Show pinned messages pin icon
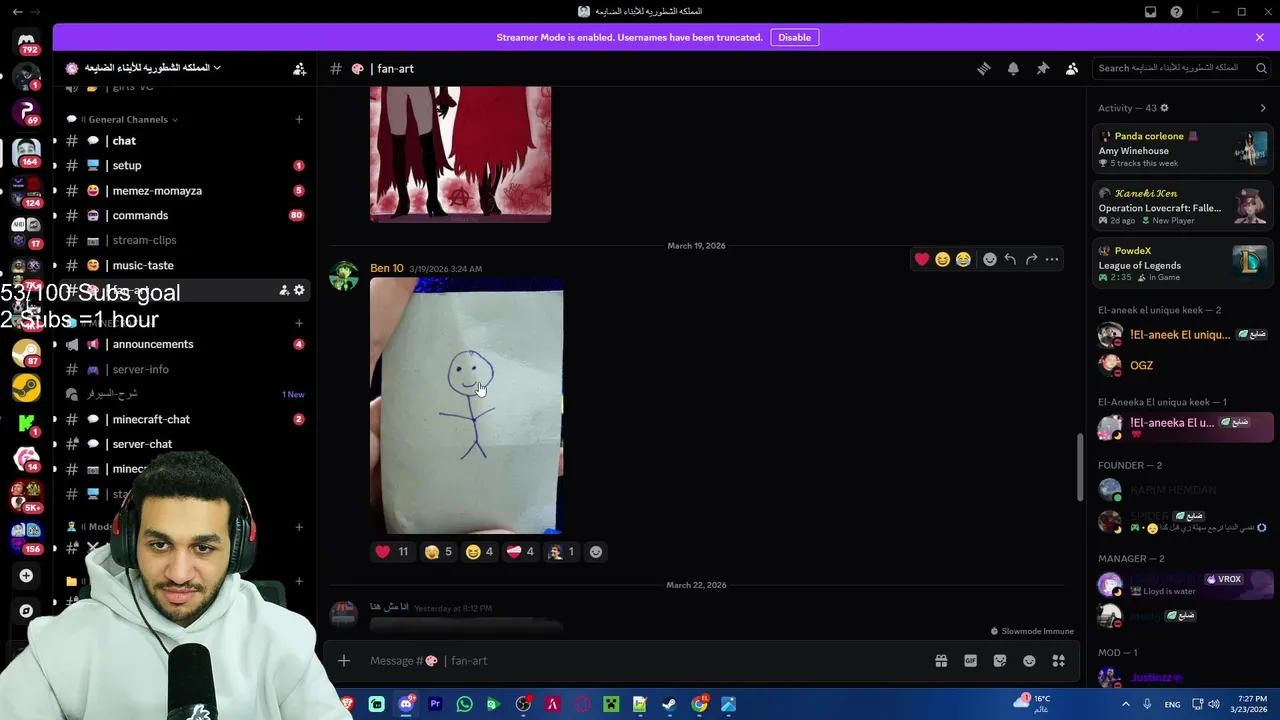 point(1042,69)
